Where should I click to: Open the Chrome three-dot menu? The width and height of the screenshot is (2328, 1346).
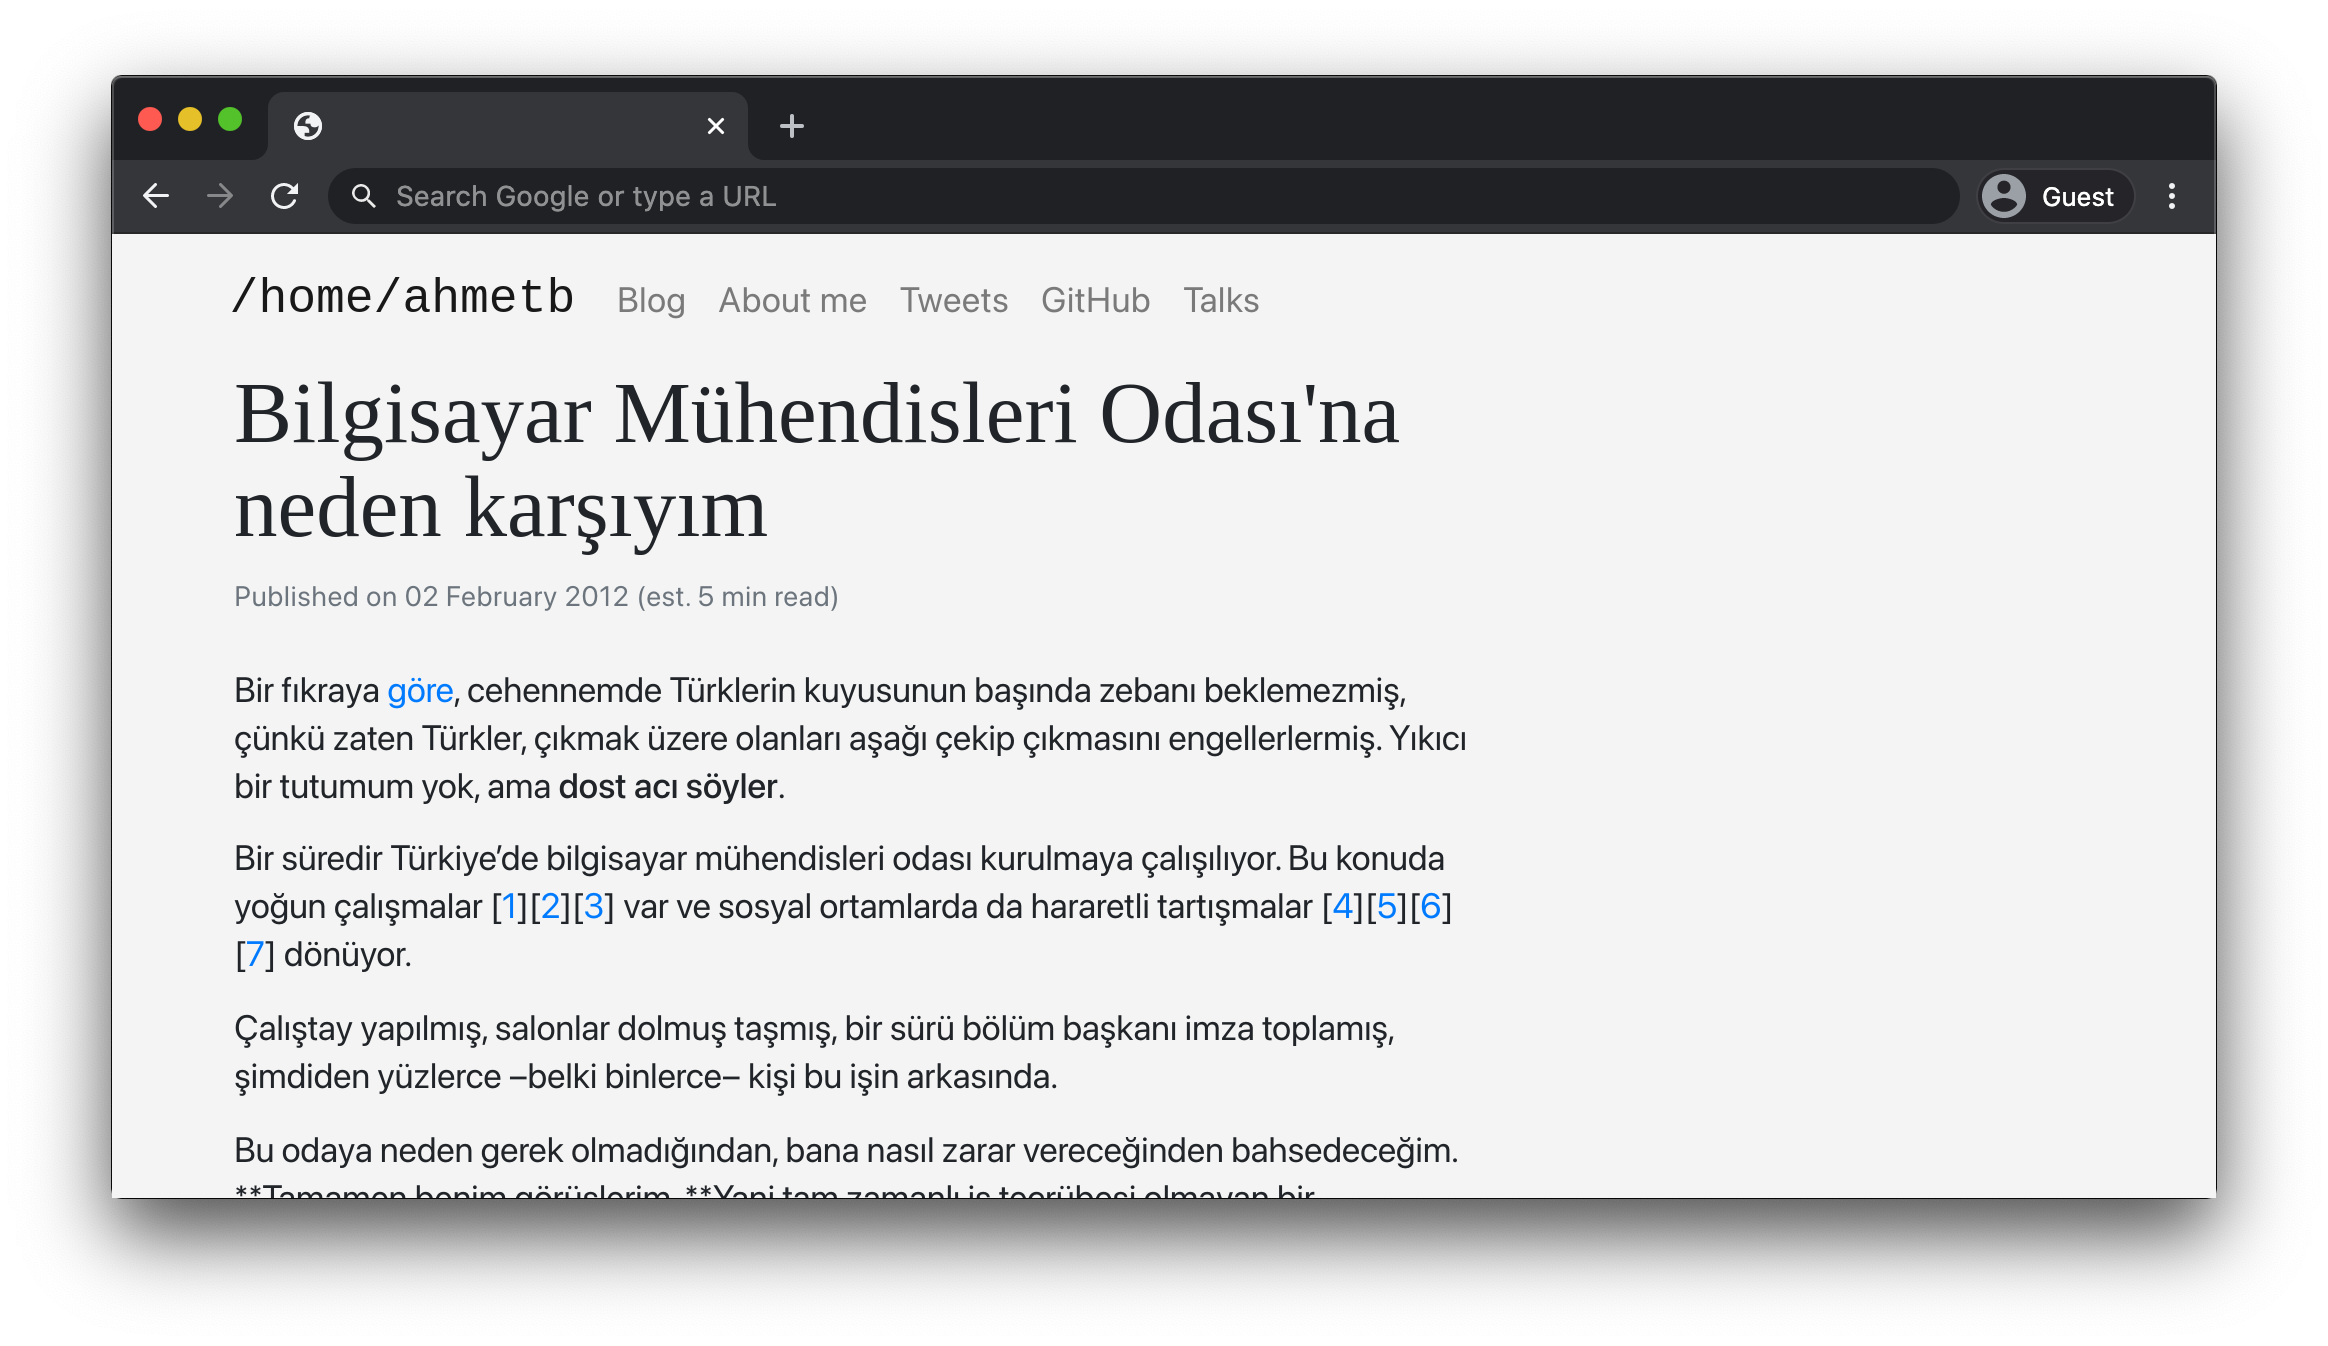(x=2171, y=196)
